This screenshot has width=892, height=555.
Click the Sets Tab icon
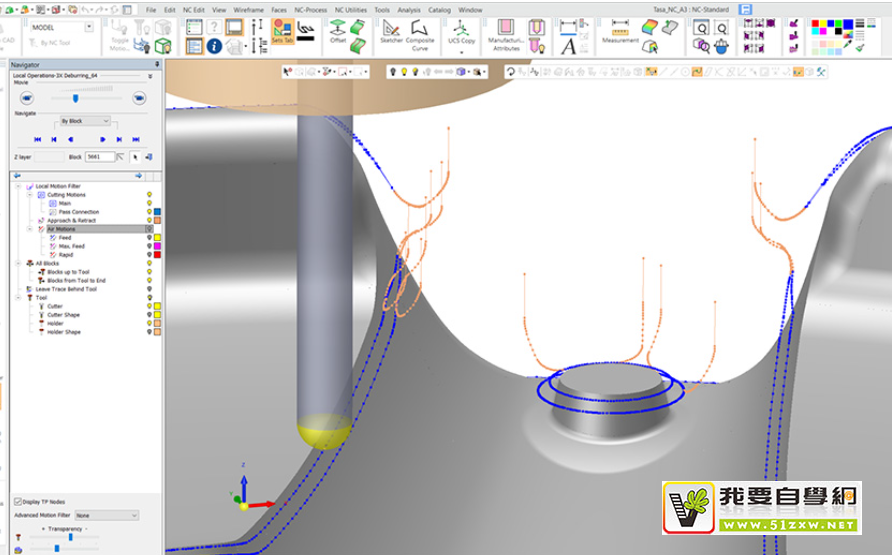pos(282,30)
